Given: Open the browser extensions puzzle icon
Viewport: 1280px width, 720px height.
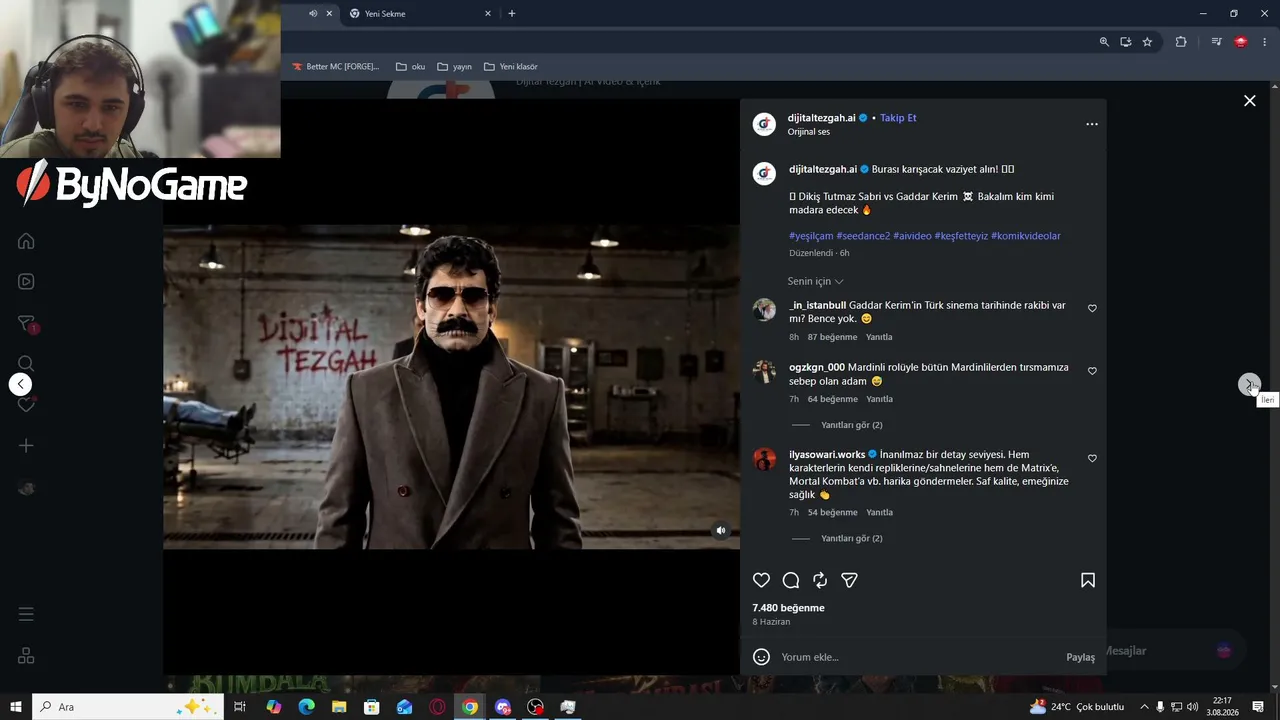Looking at the screenshot, I should [x=1181, y=42].
